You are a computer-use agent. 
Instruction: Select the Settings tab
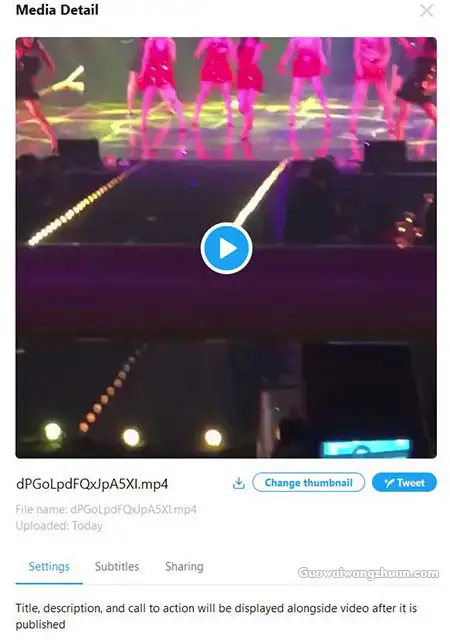pos(49,567)
